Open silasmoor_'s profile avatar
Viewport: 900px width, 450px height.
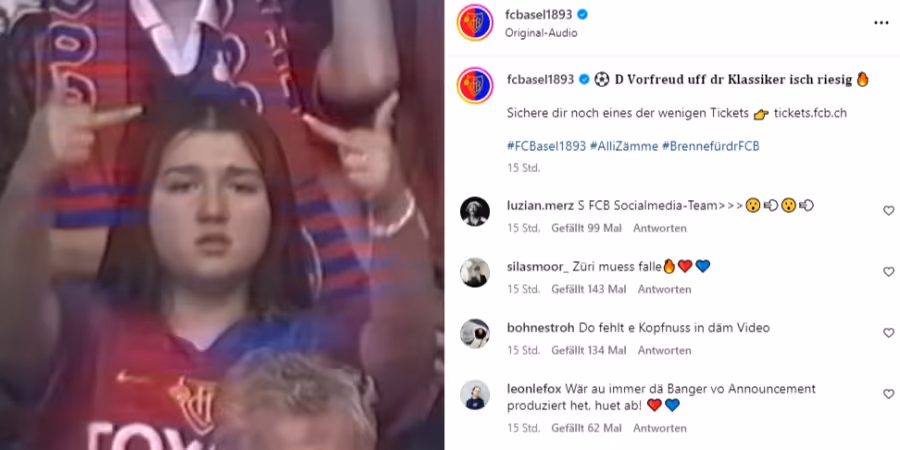click(475, 273)
